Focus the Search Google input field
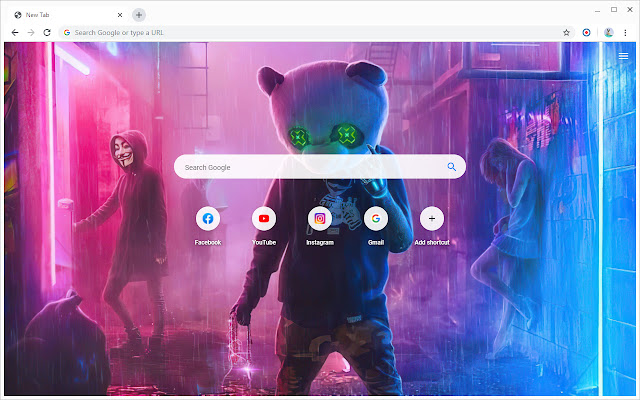This screenshot has width=640, height=400. pos(320,167)
